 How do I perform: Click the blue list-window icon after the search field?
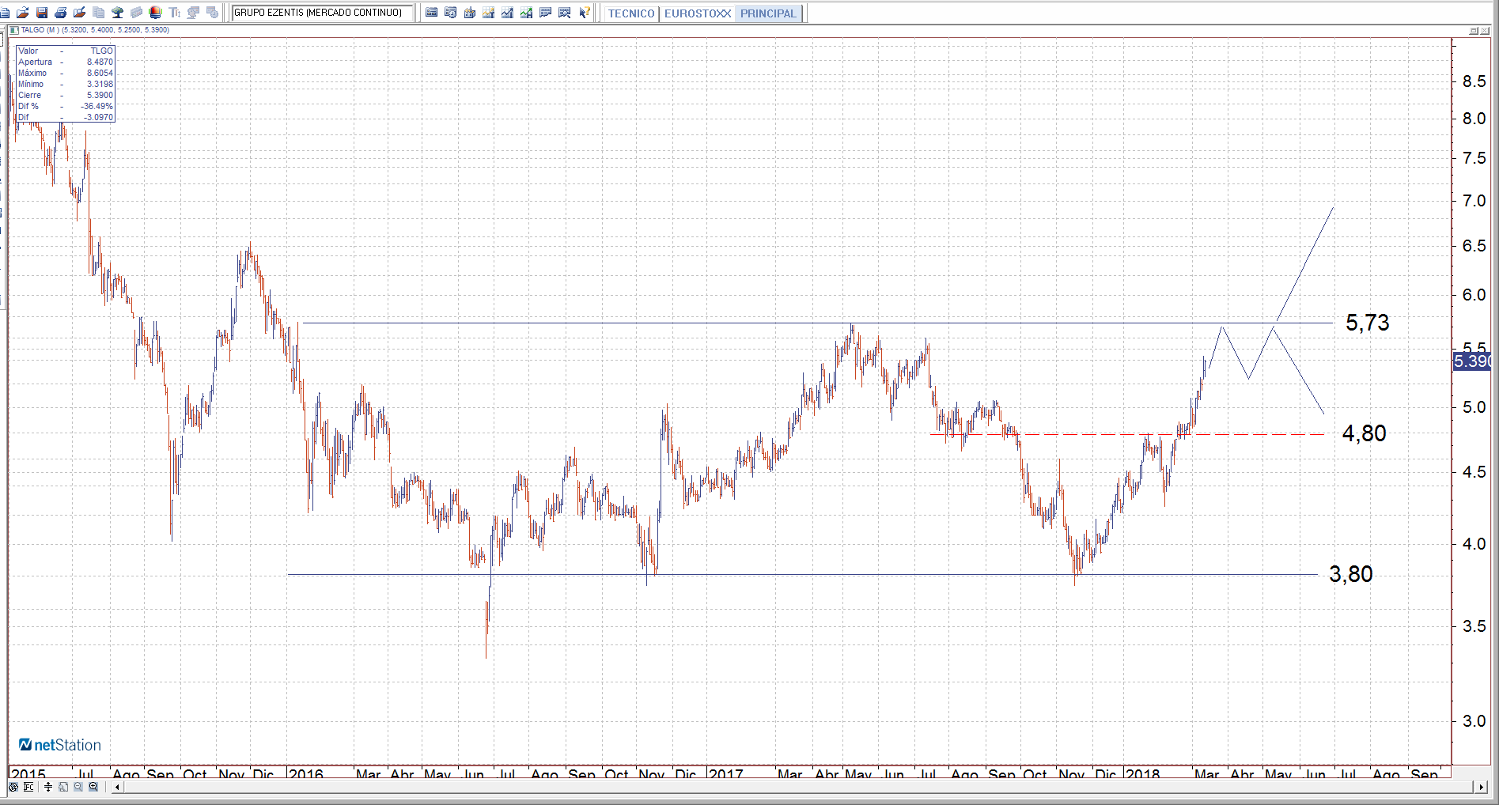pyautogui.click(x=431, y=13)
